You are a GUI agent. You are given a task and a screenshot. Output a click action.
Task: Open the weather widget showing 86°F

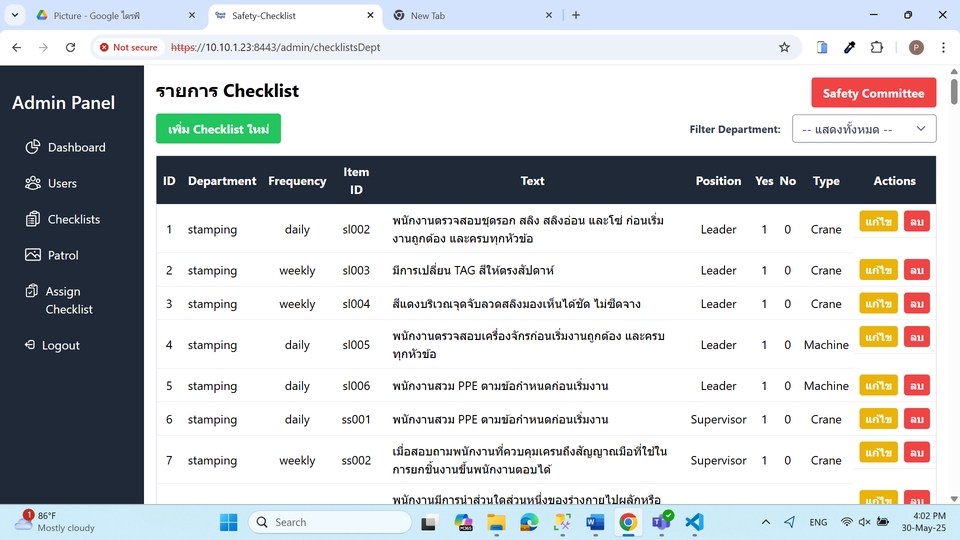[x=55, y=522]
